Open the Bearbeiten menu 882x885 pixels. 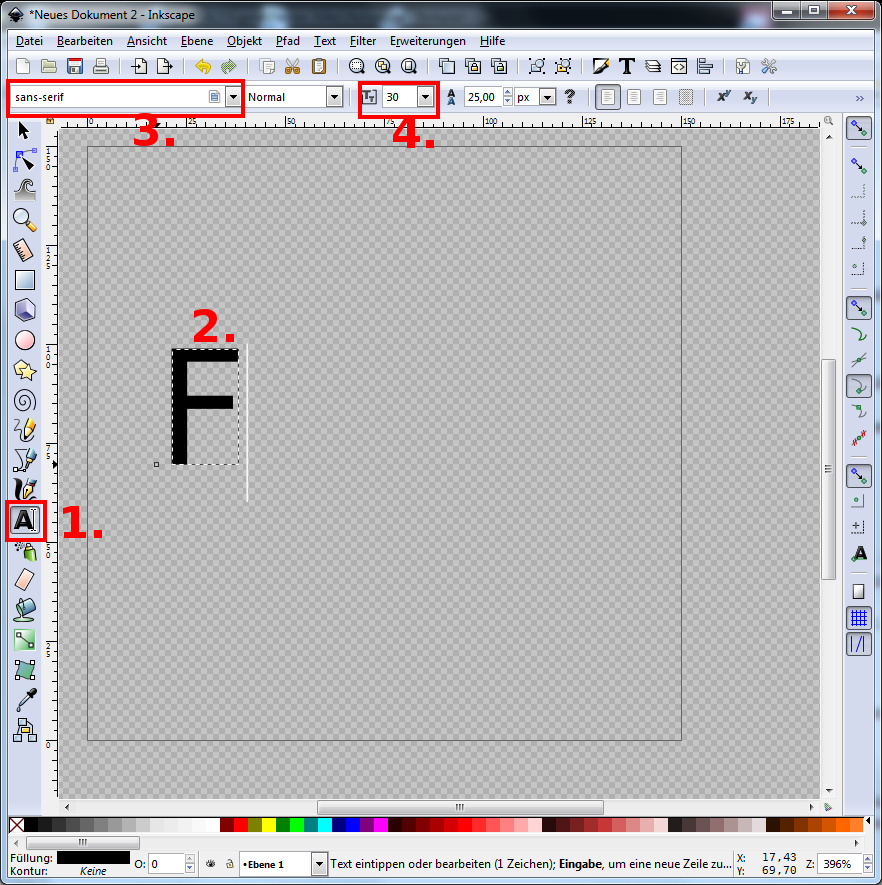coord(85,41)
